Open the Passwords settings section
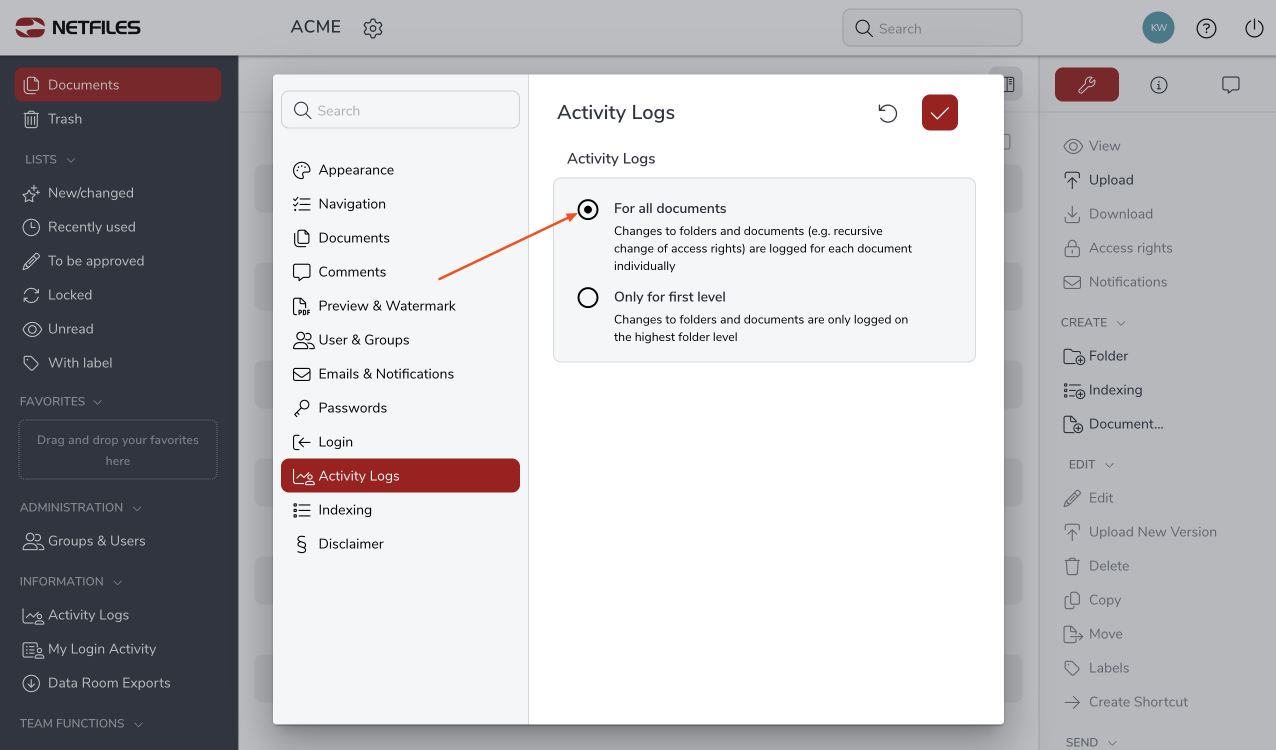 click(400, 408)
